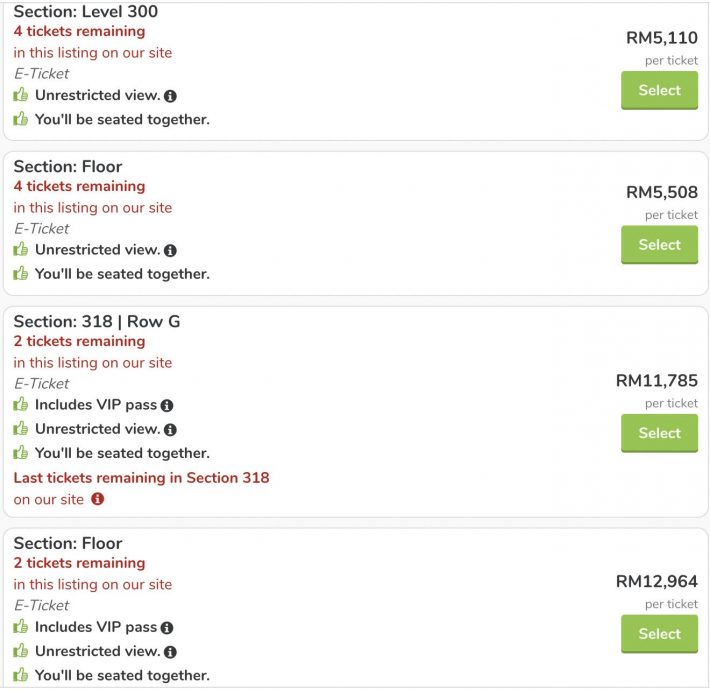
Task: Select the RM5,110 Level 300 tickets
Action: 659,90
